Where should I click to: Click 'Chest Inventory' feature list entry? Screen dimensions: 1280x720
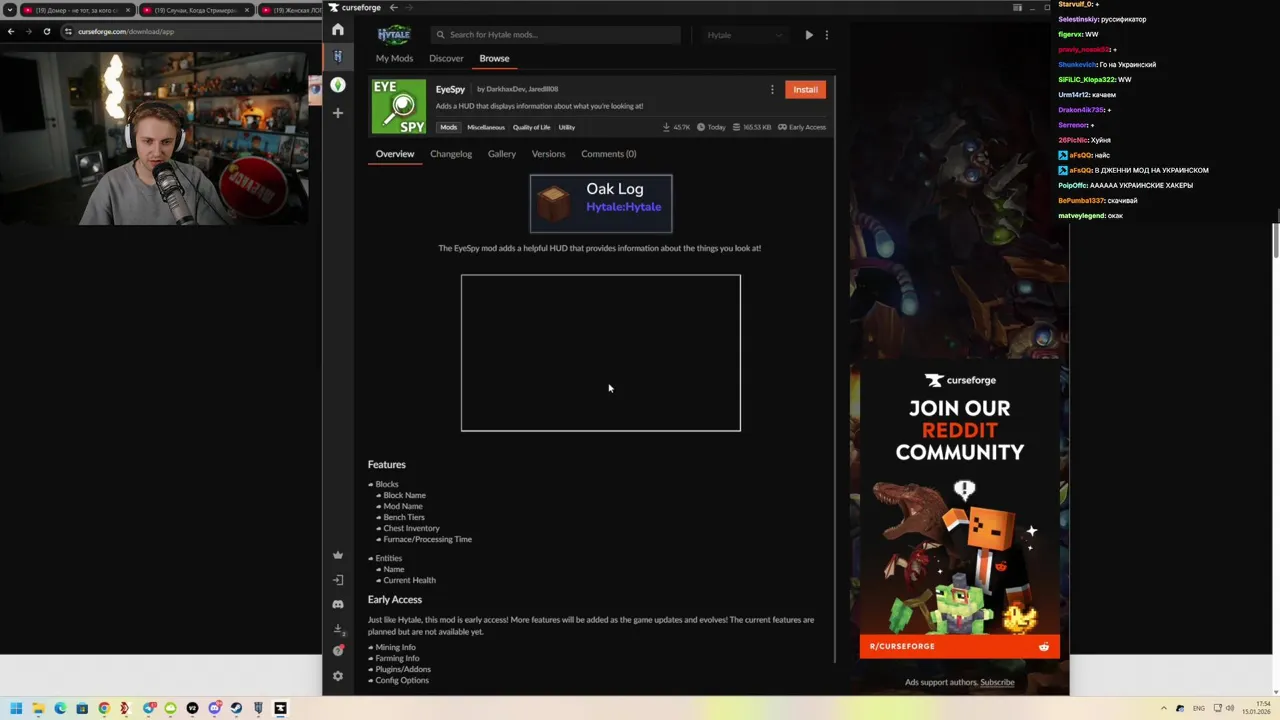411,528
